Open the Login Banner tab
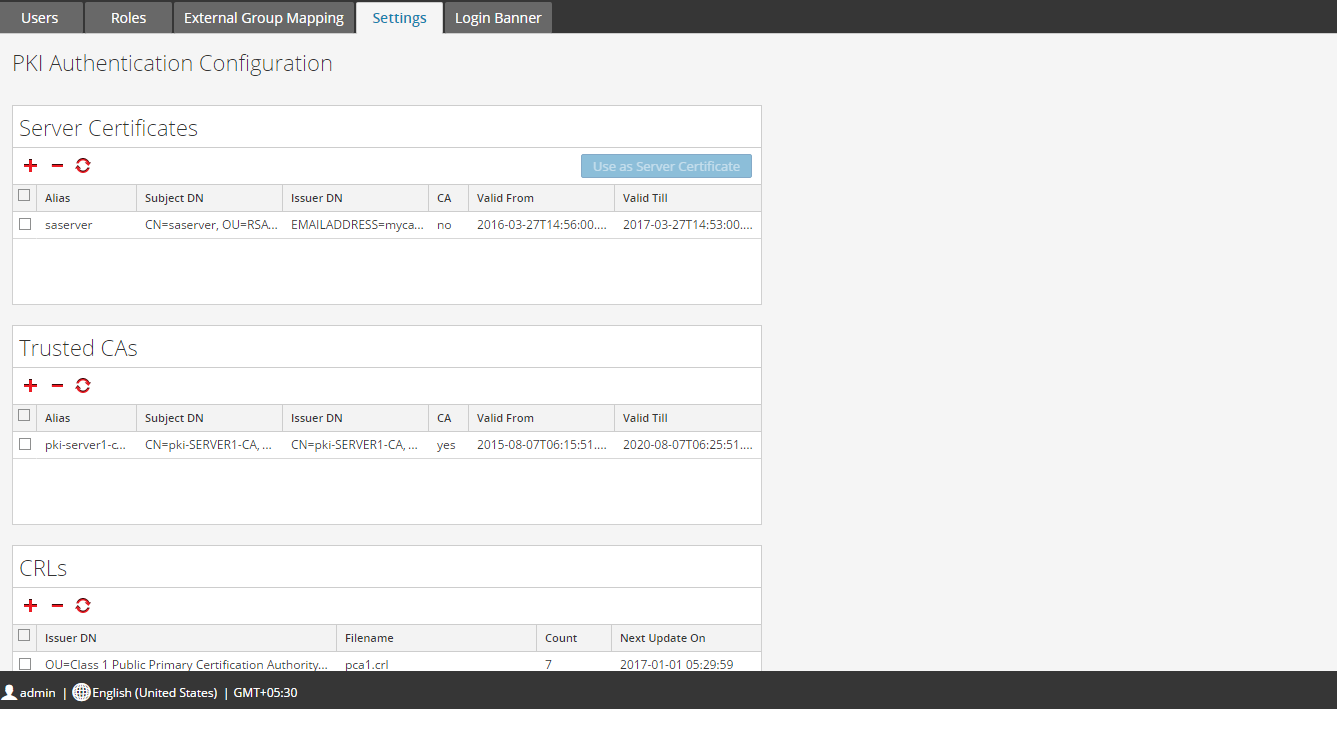The image size is (1337, 735). click(498, 18)
